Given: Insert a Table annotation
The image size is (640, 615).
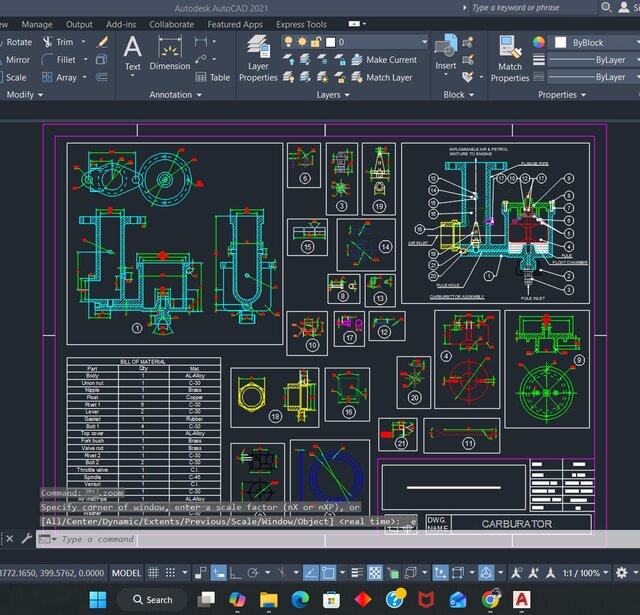Looking at the screenshot, I should coord(213,77).
